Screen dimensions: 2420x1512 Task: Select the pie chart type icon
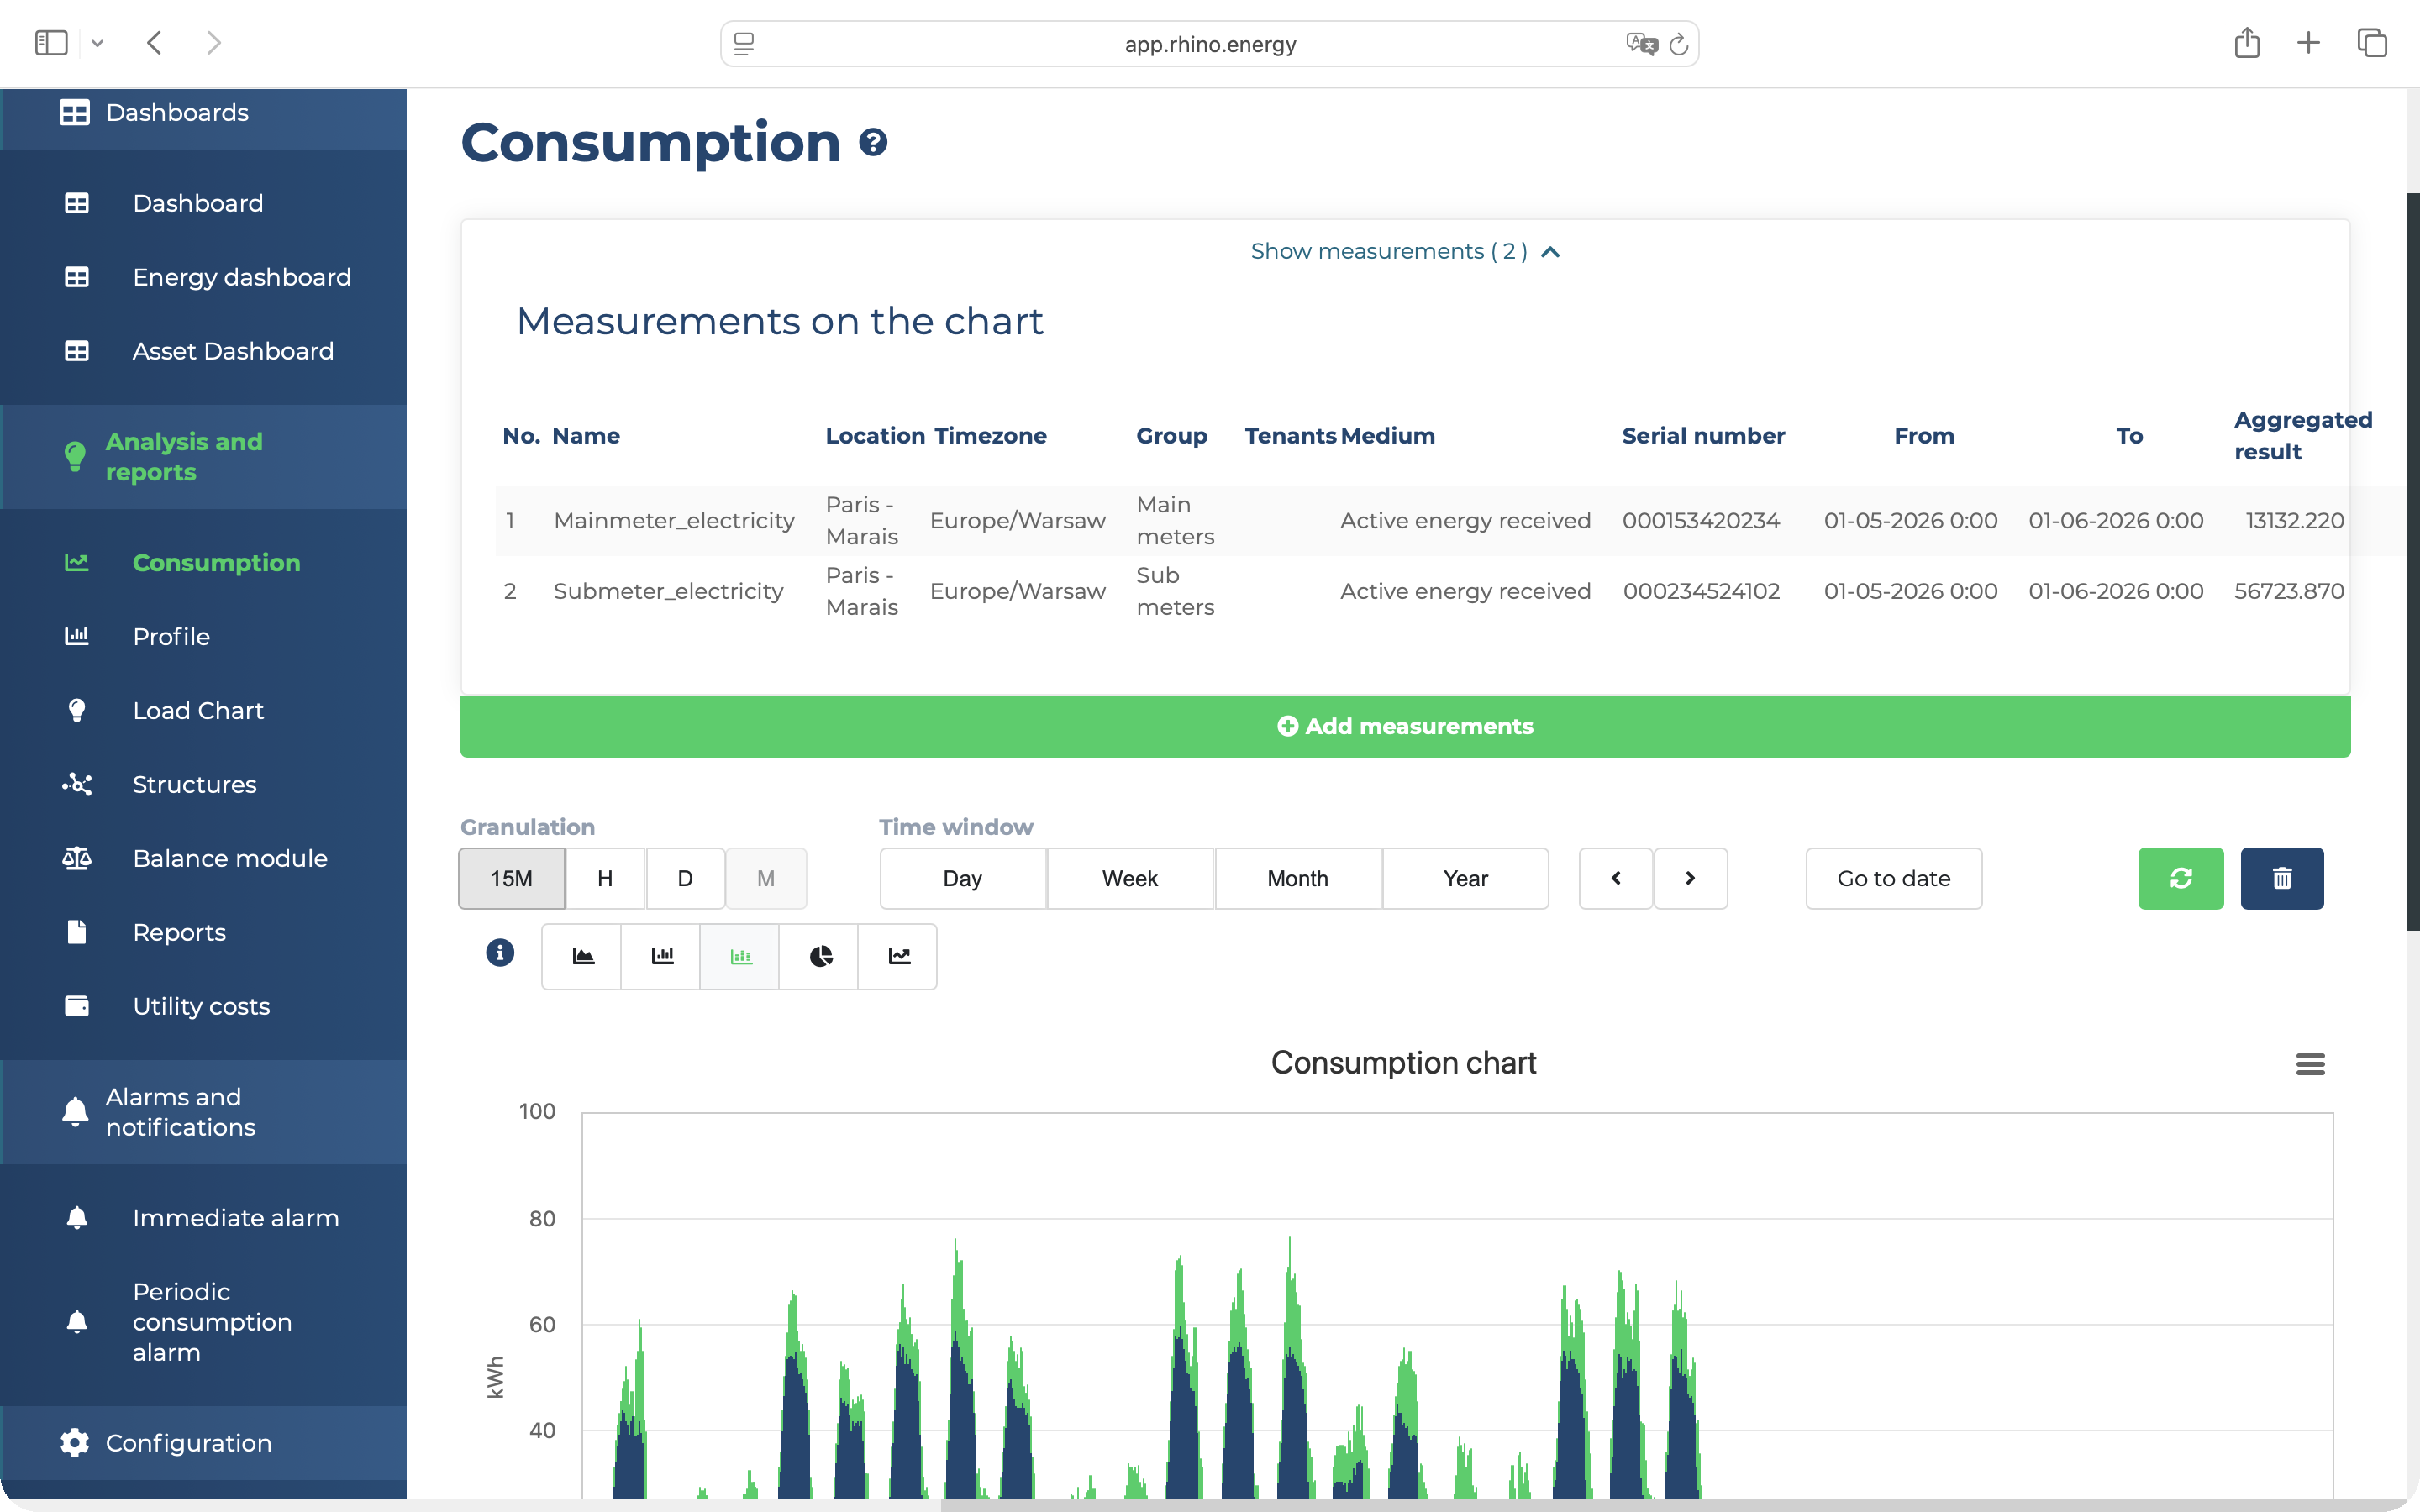tap(820, 957)
